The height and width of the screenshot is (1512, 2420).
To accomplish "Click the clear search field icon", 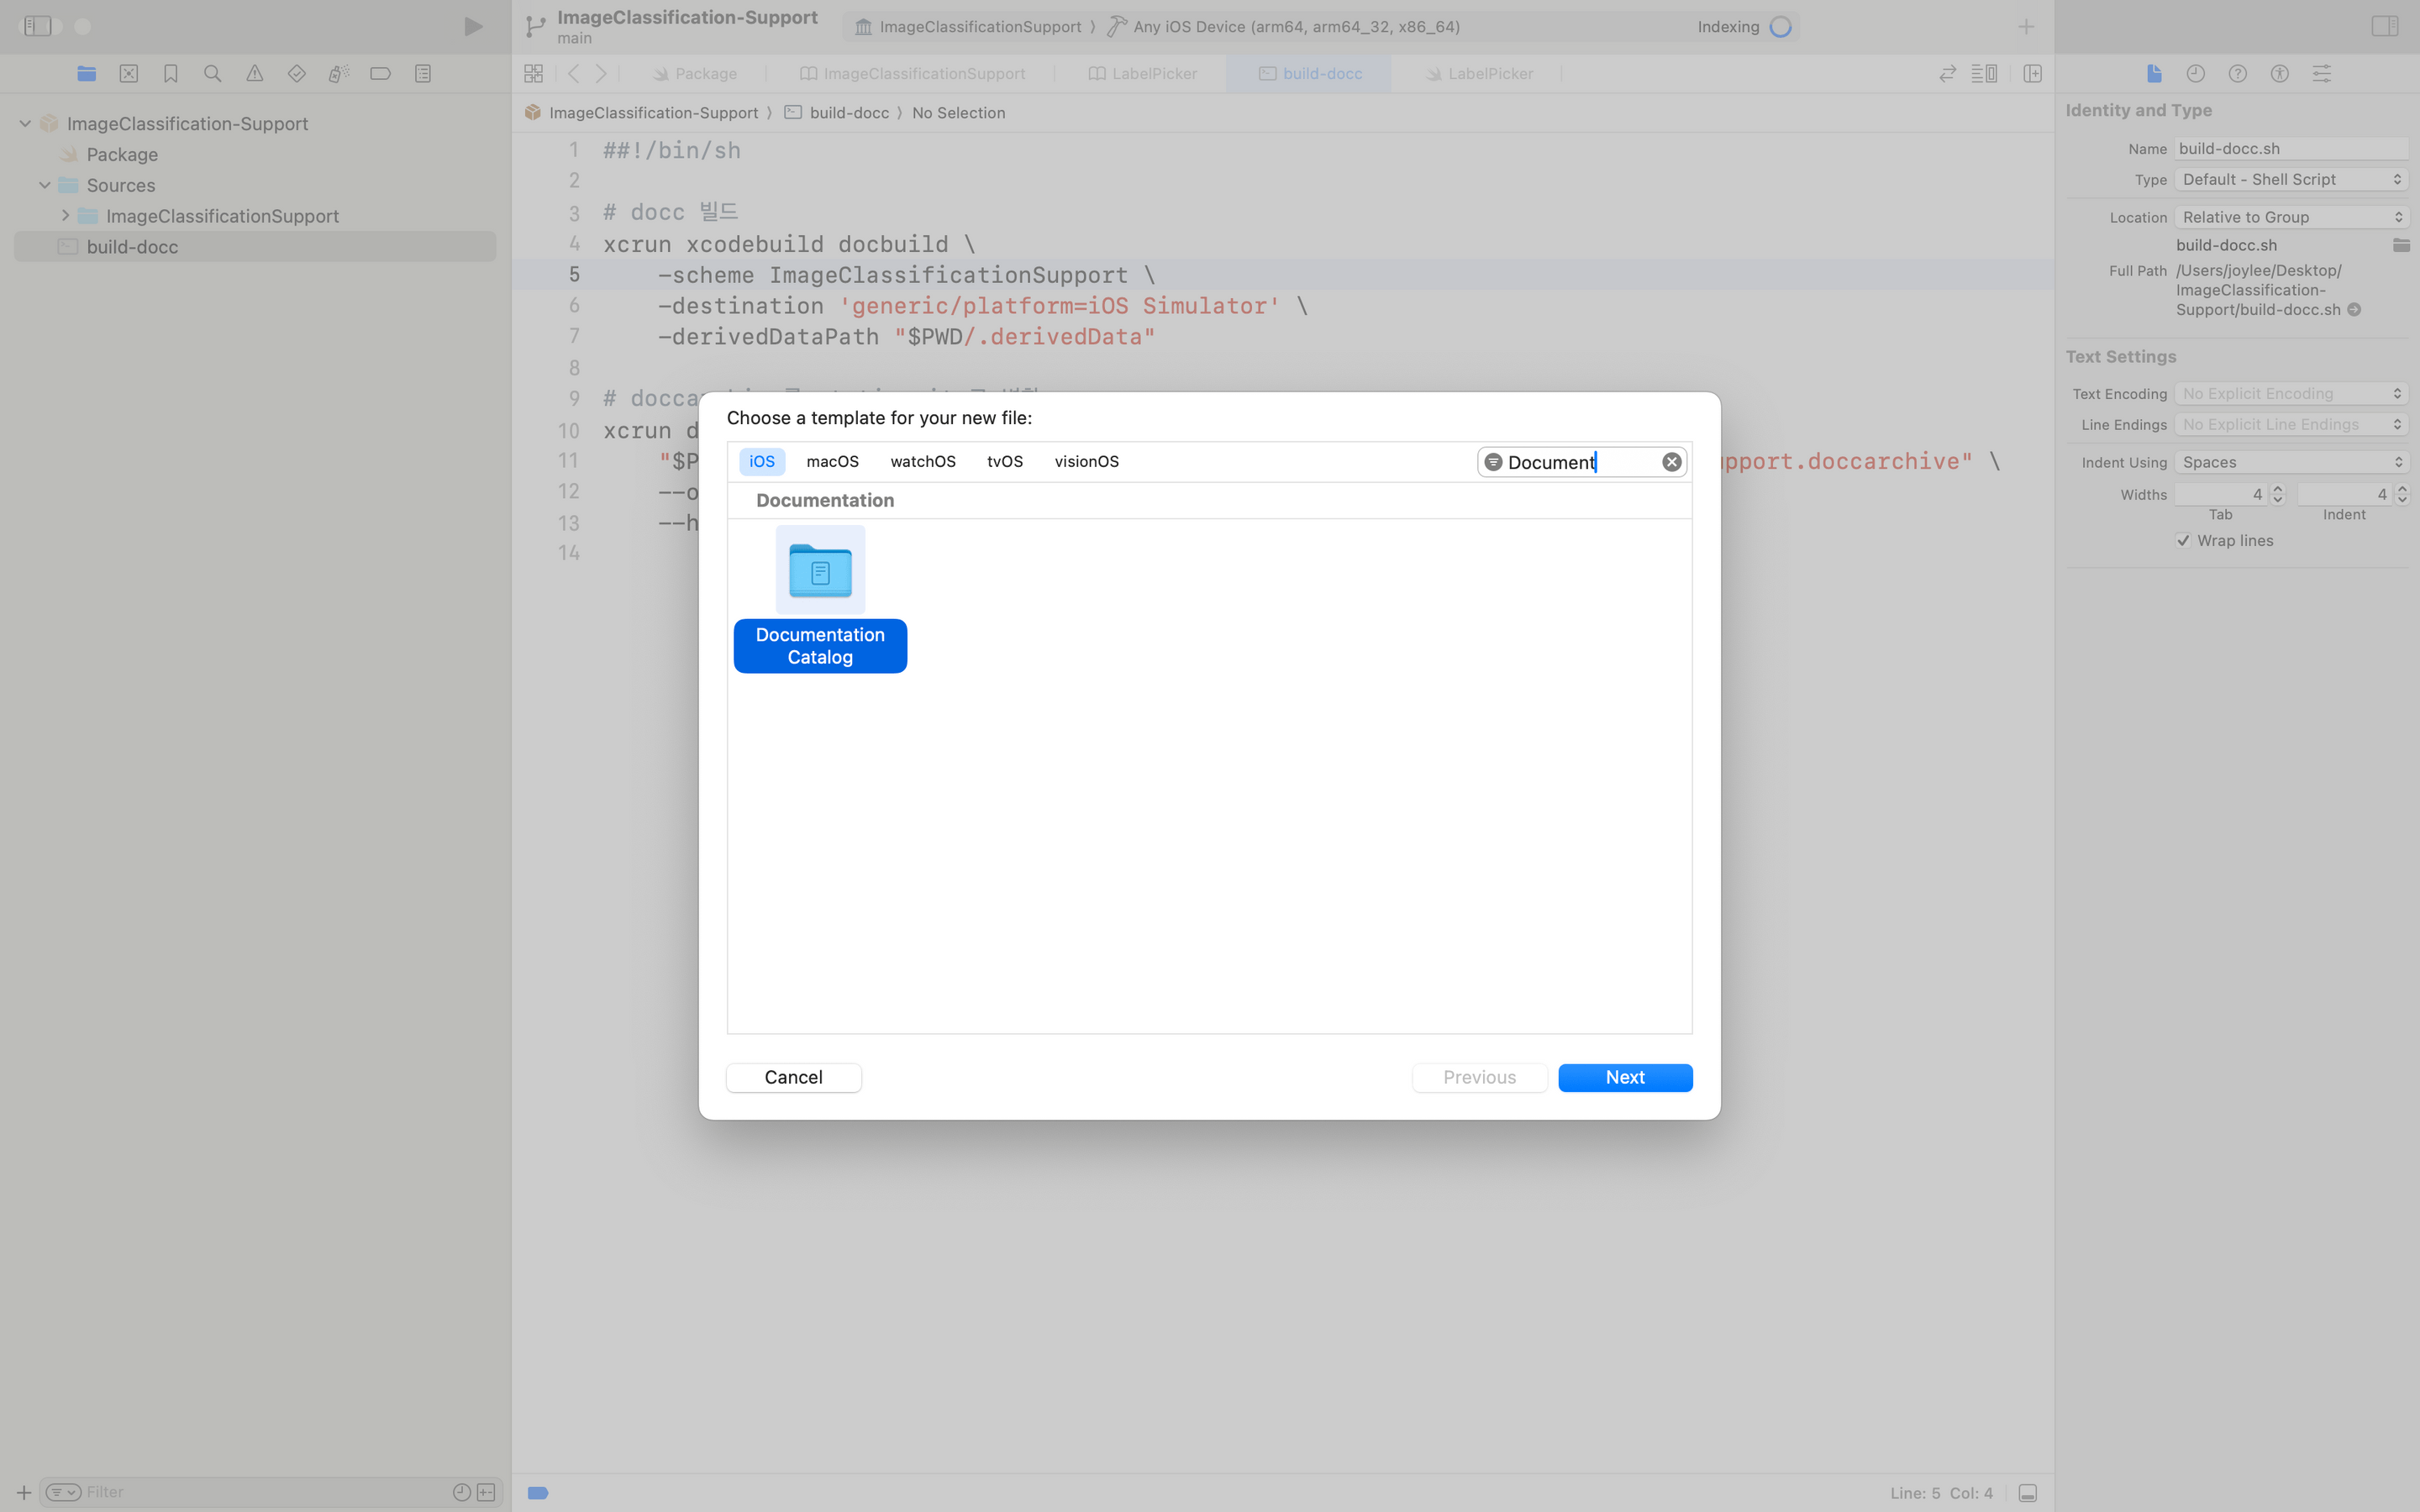I will point(1671,462).
